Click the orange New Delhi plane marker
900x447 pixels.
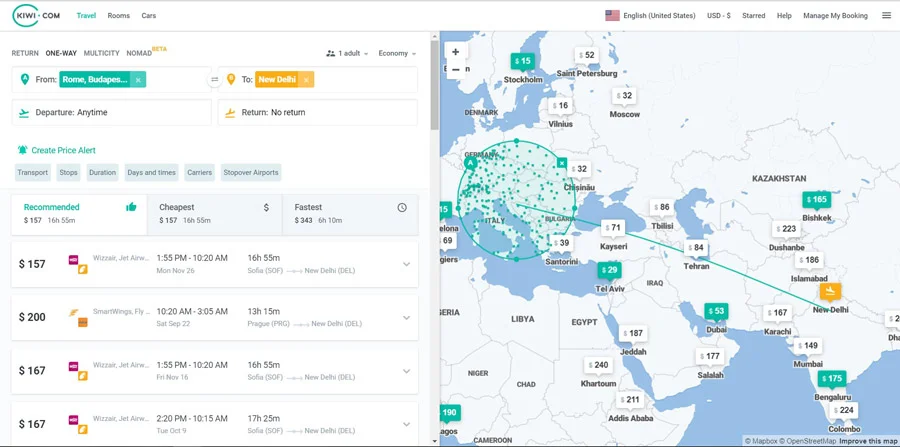(x=830, y=291)
